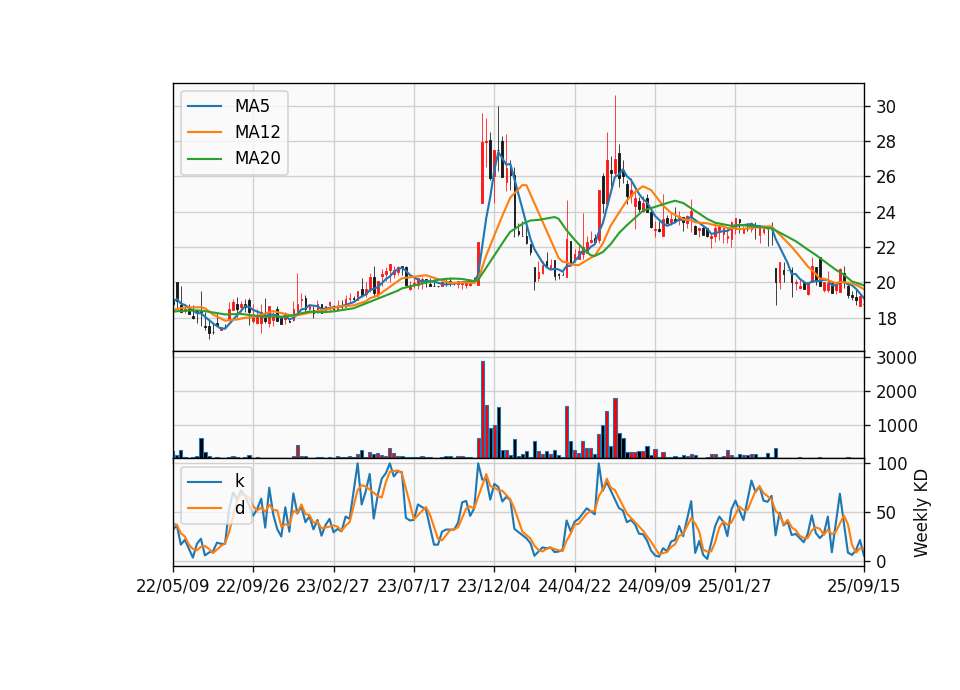Click the 24/09/09 date tick label
960x690 pixels.
click(x=654, y=586)
